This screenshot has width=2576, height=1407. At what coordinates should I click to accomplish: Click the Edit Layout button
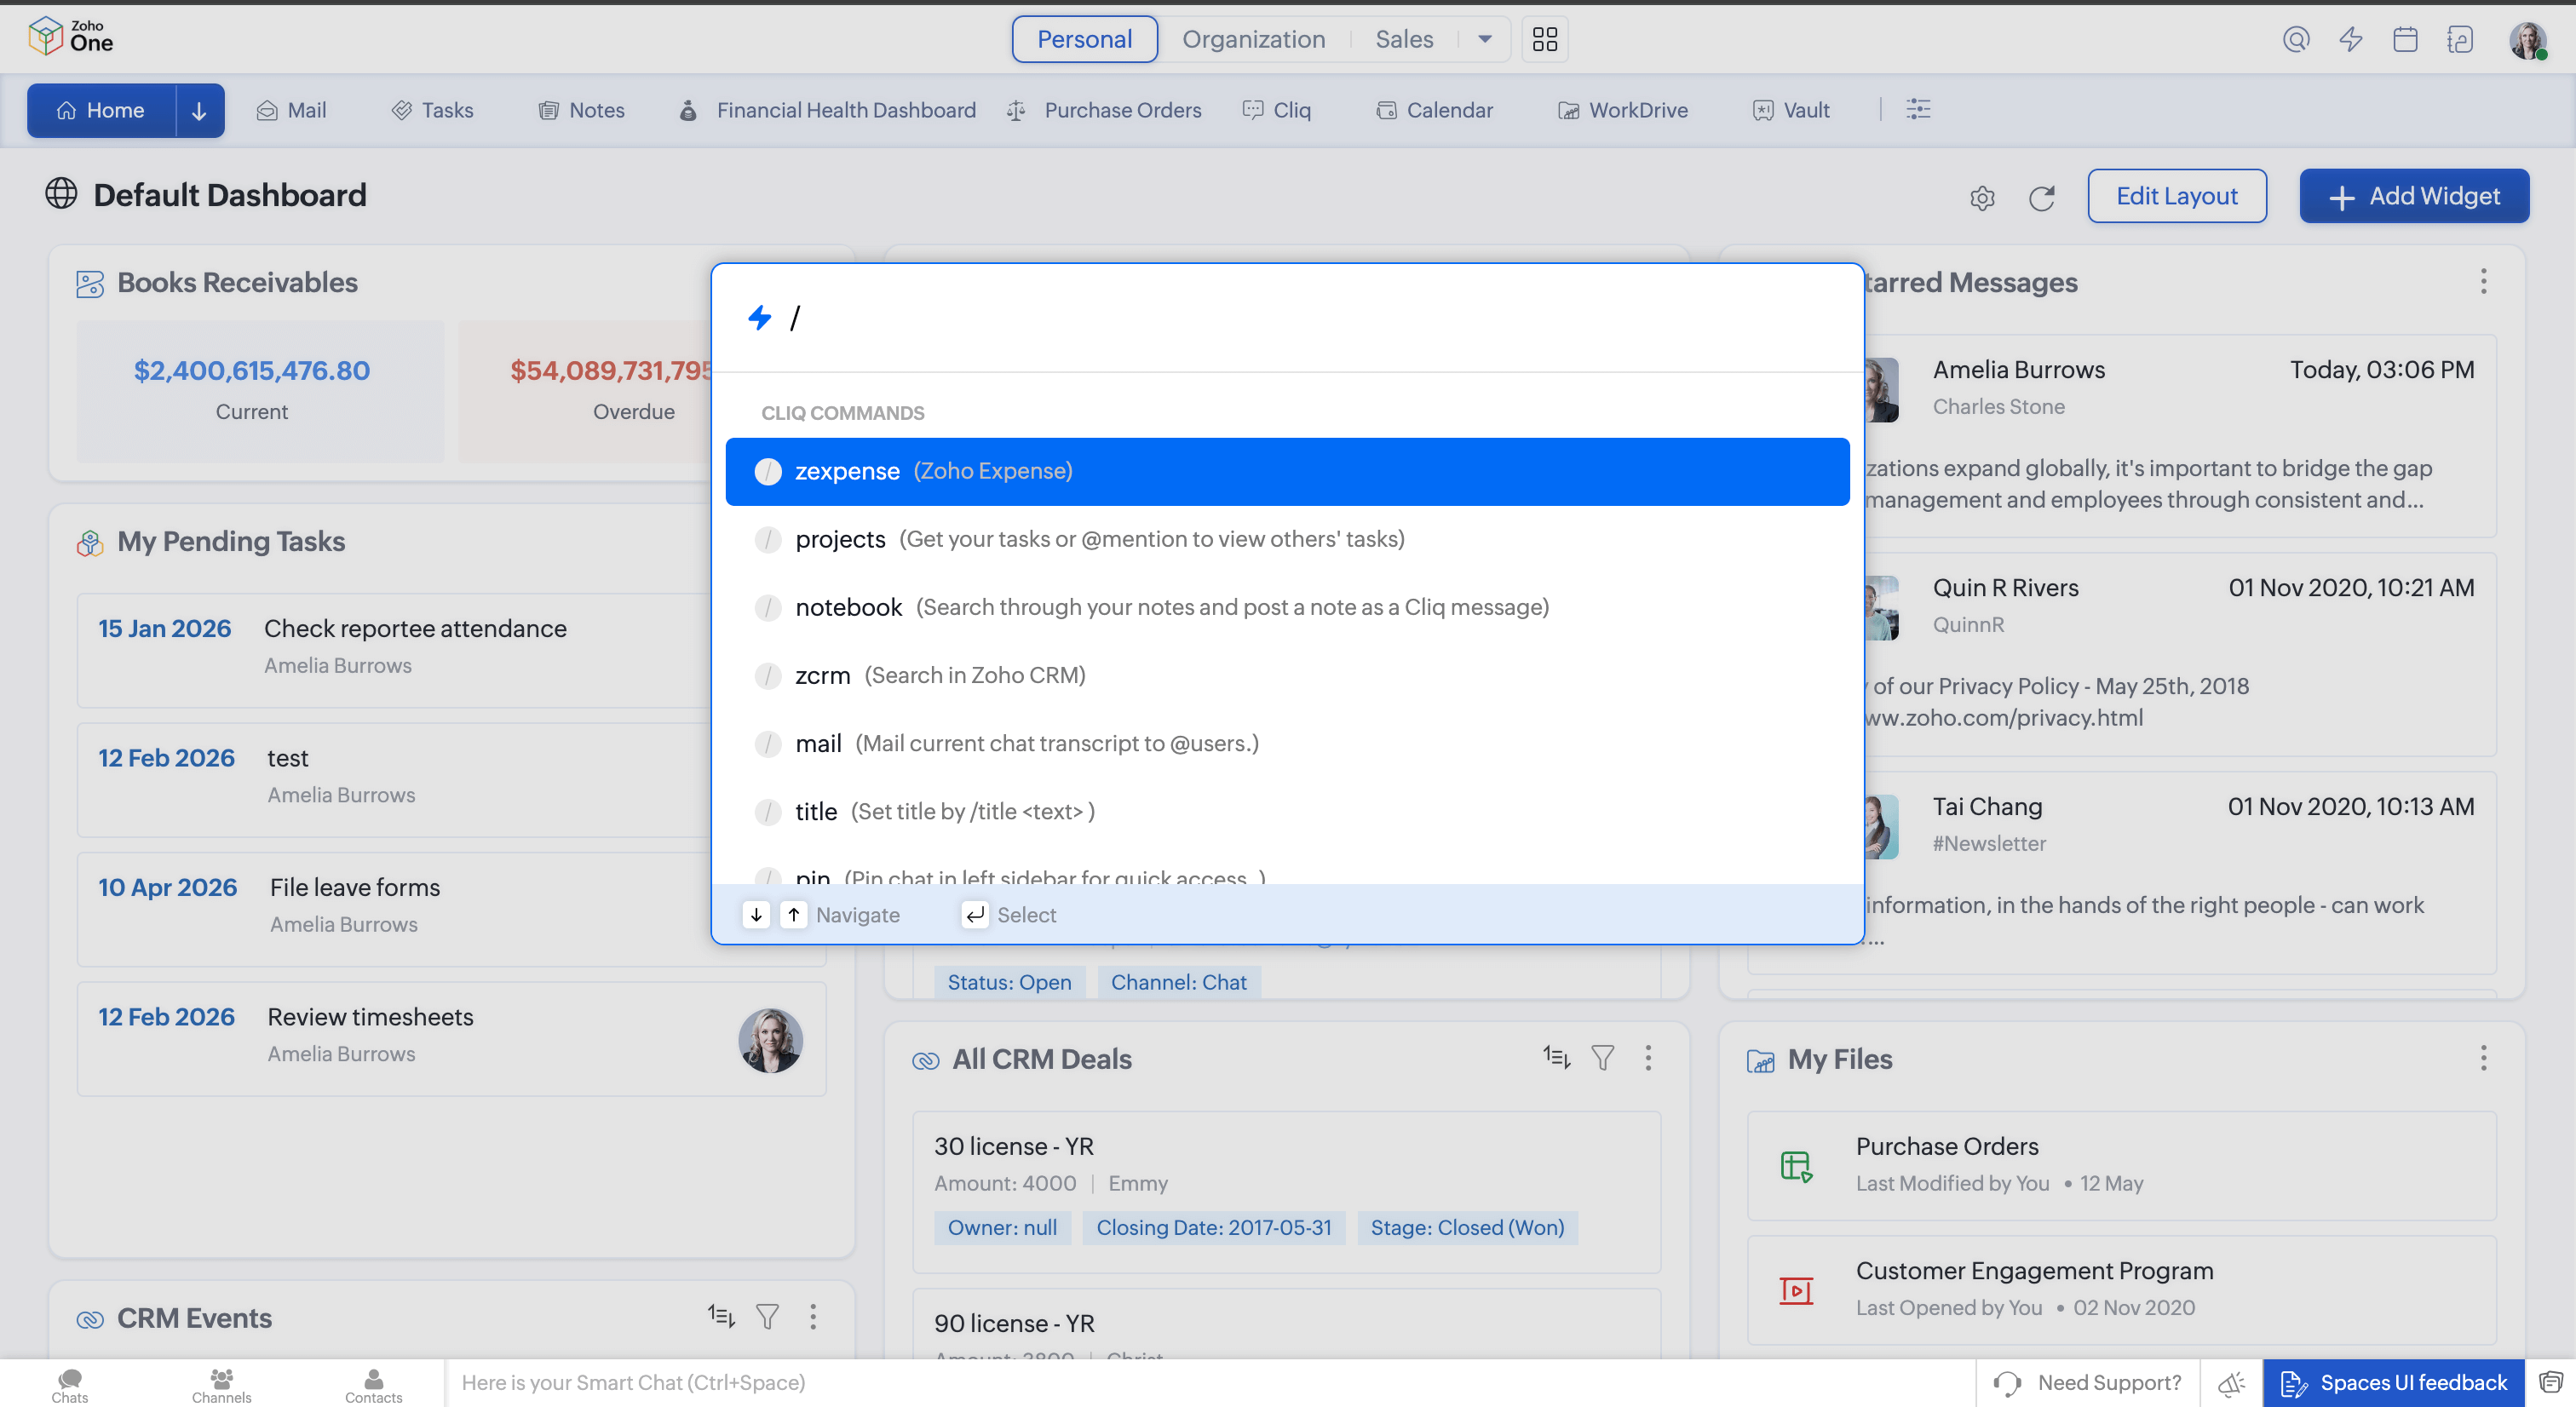2176,196
